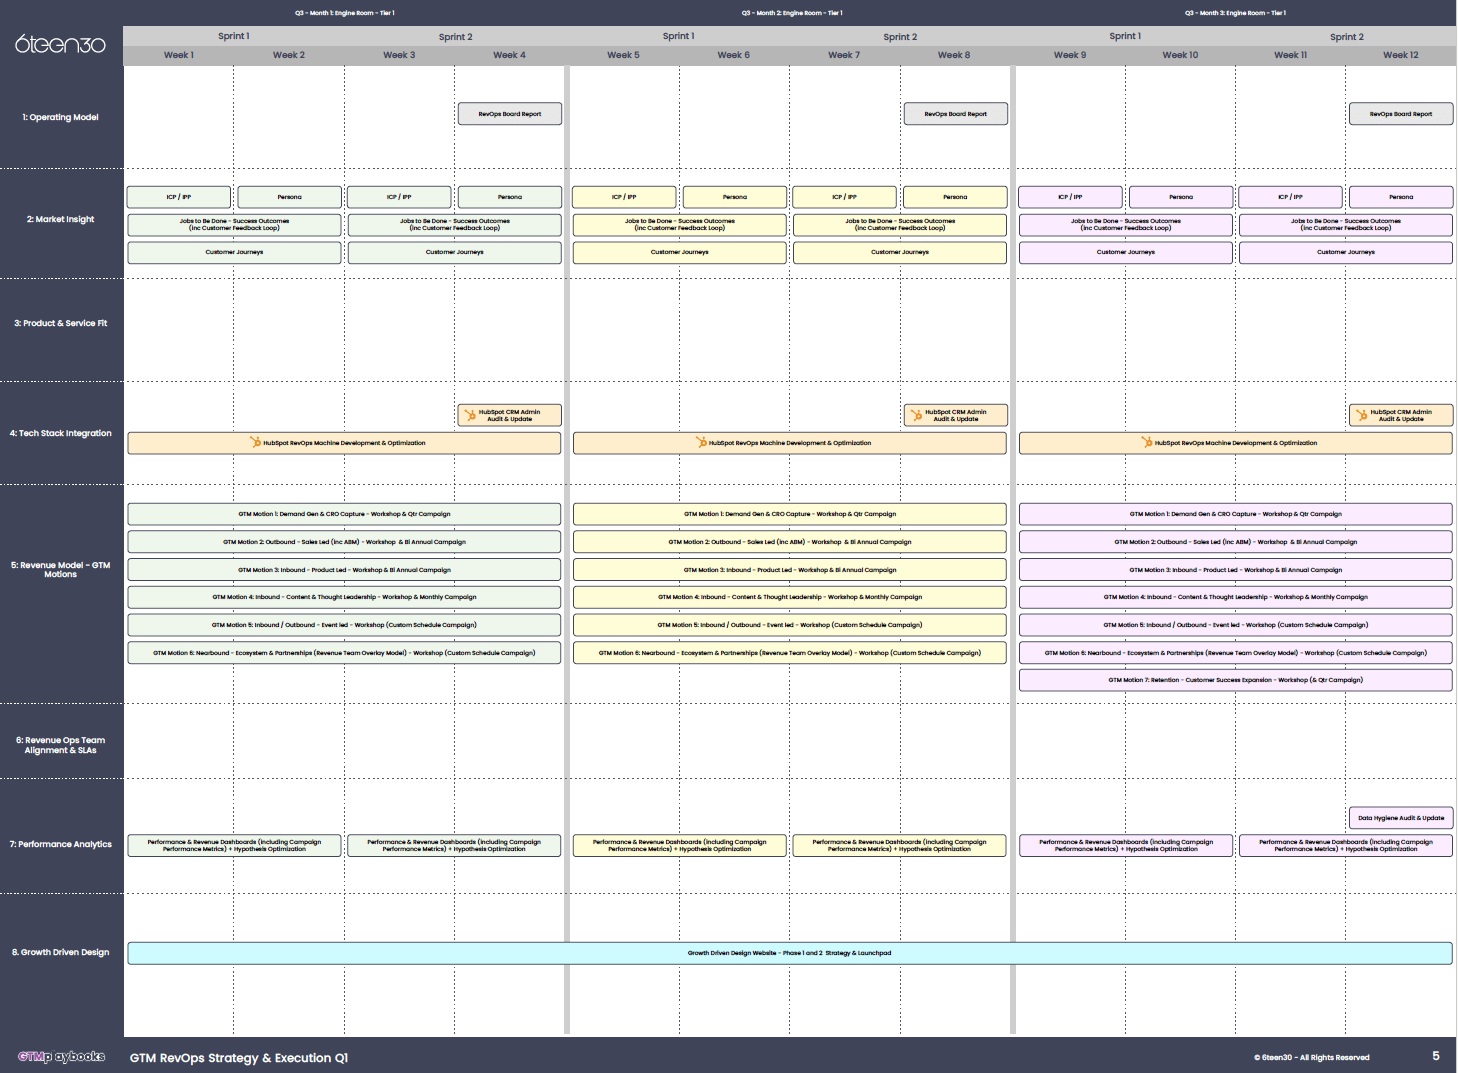
Task: Open Customer Journeys card under Weeks 3-4
Action: click(x=455, y=252)
